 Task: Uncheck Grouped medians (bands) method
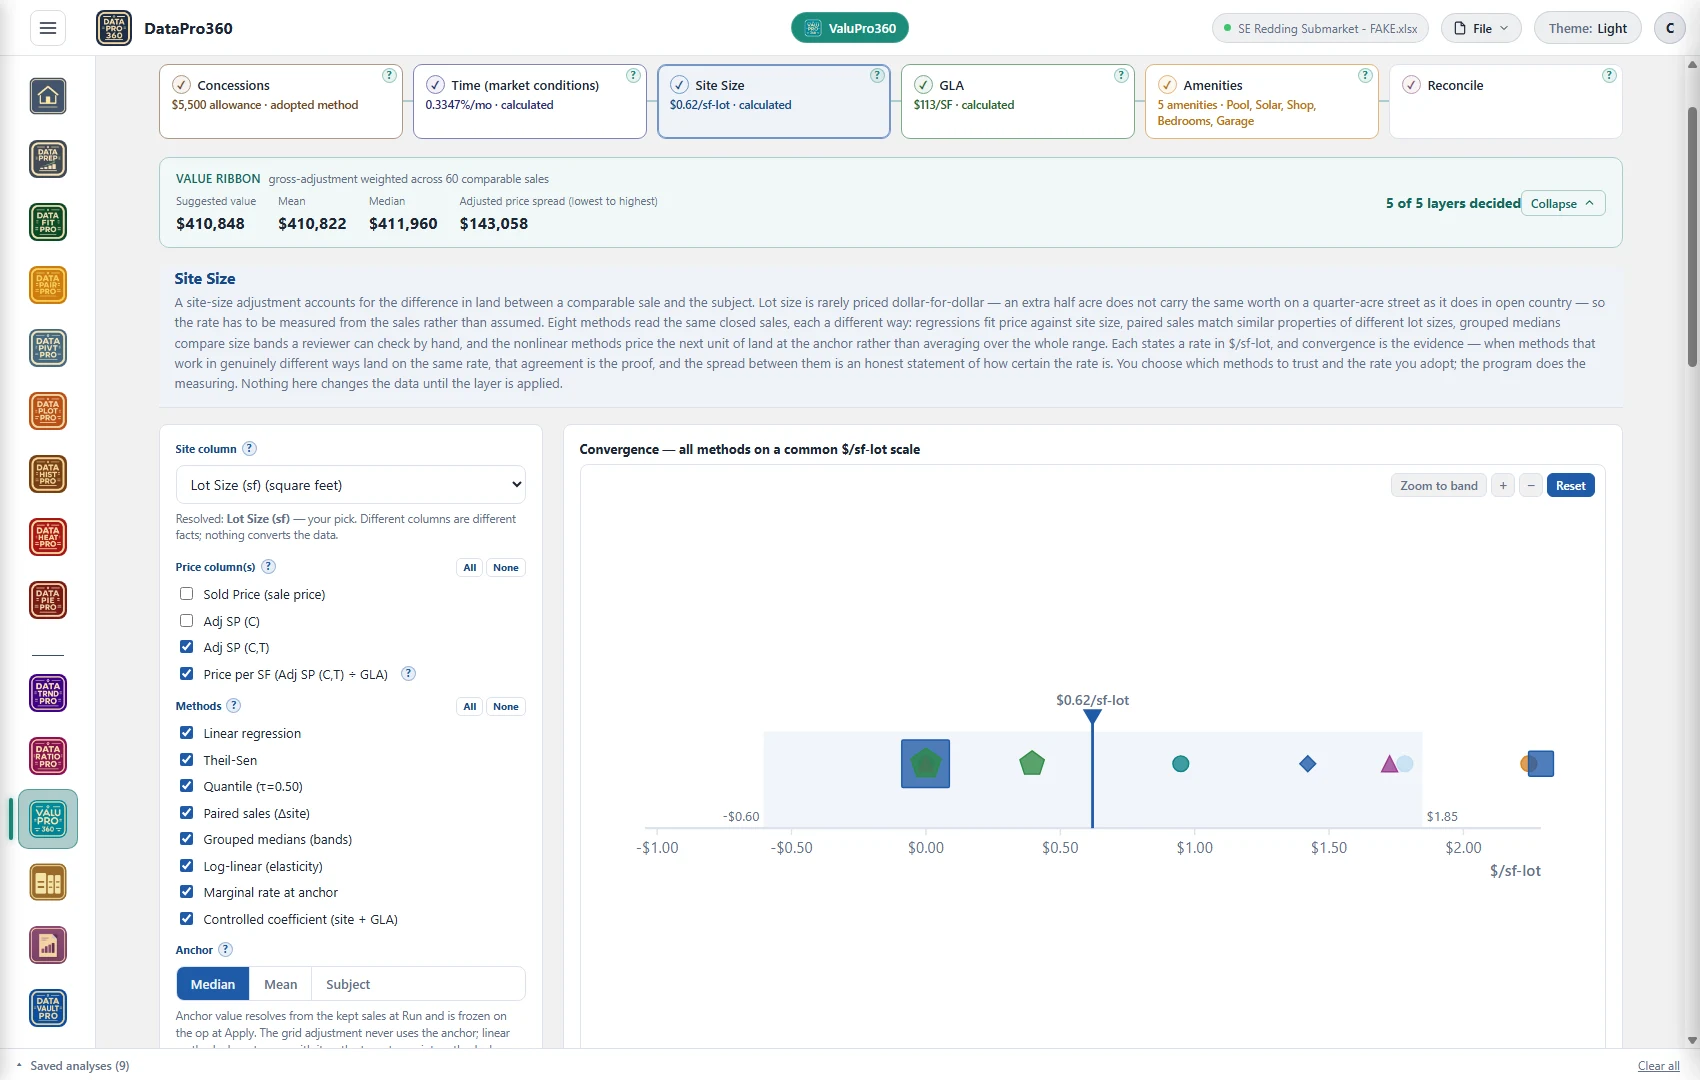point(186,839)
